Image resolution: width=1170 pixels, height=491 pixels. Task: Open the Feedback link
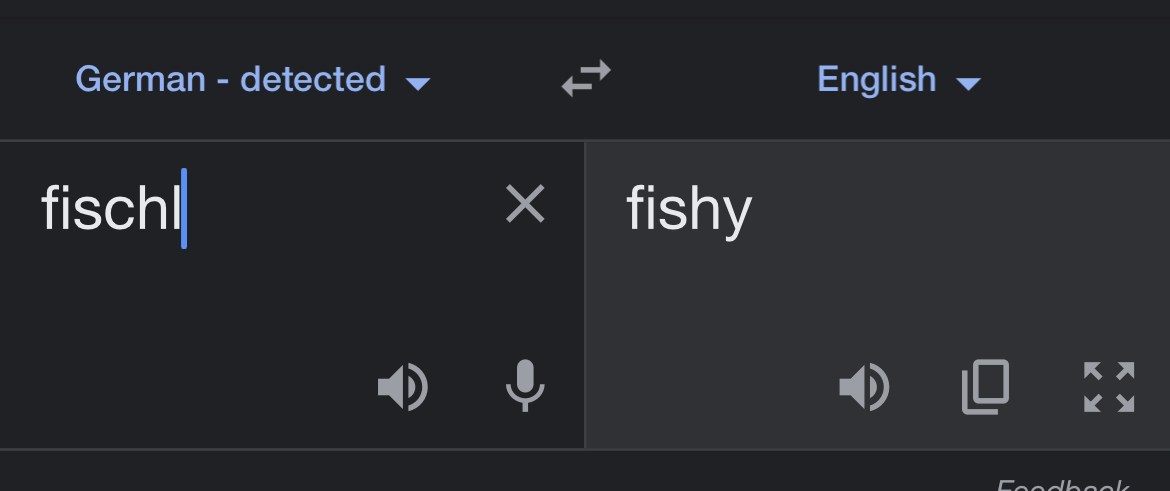[1062, 485]
